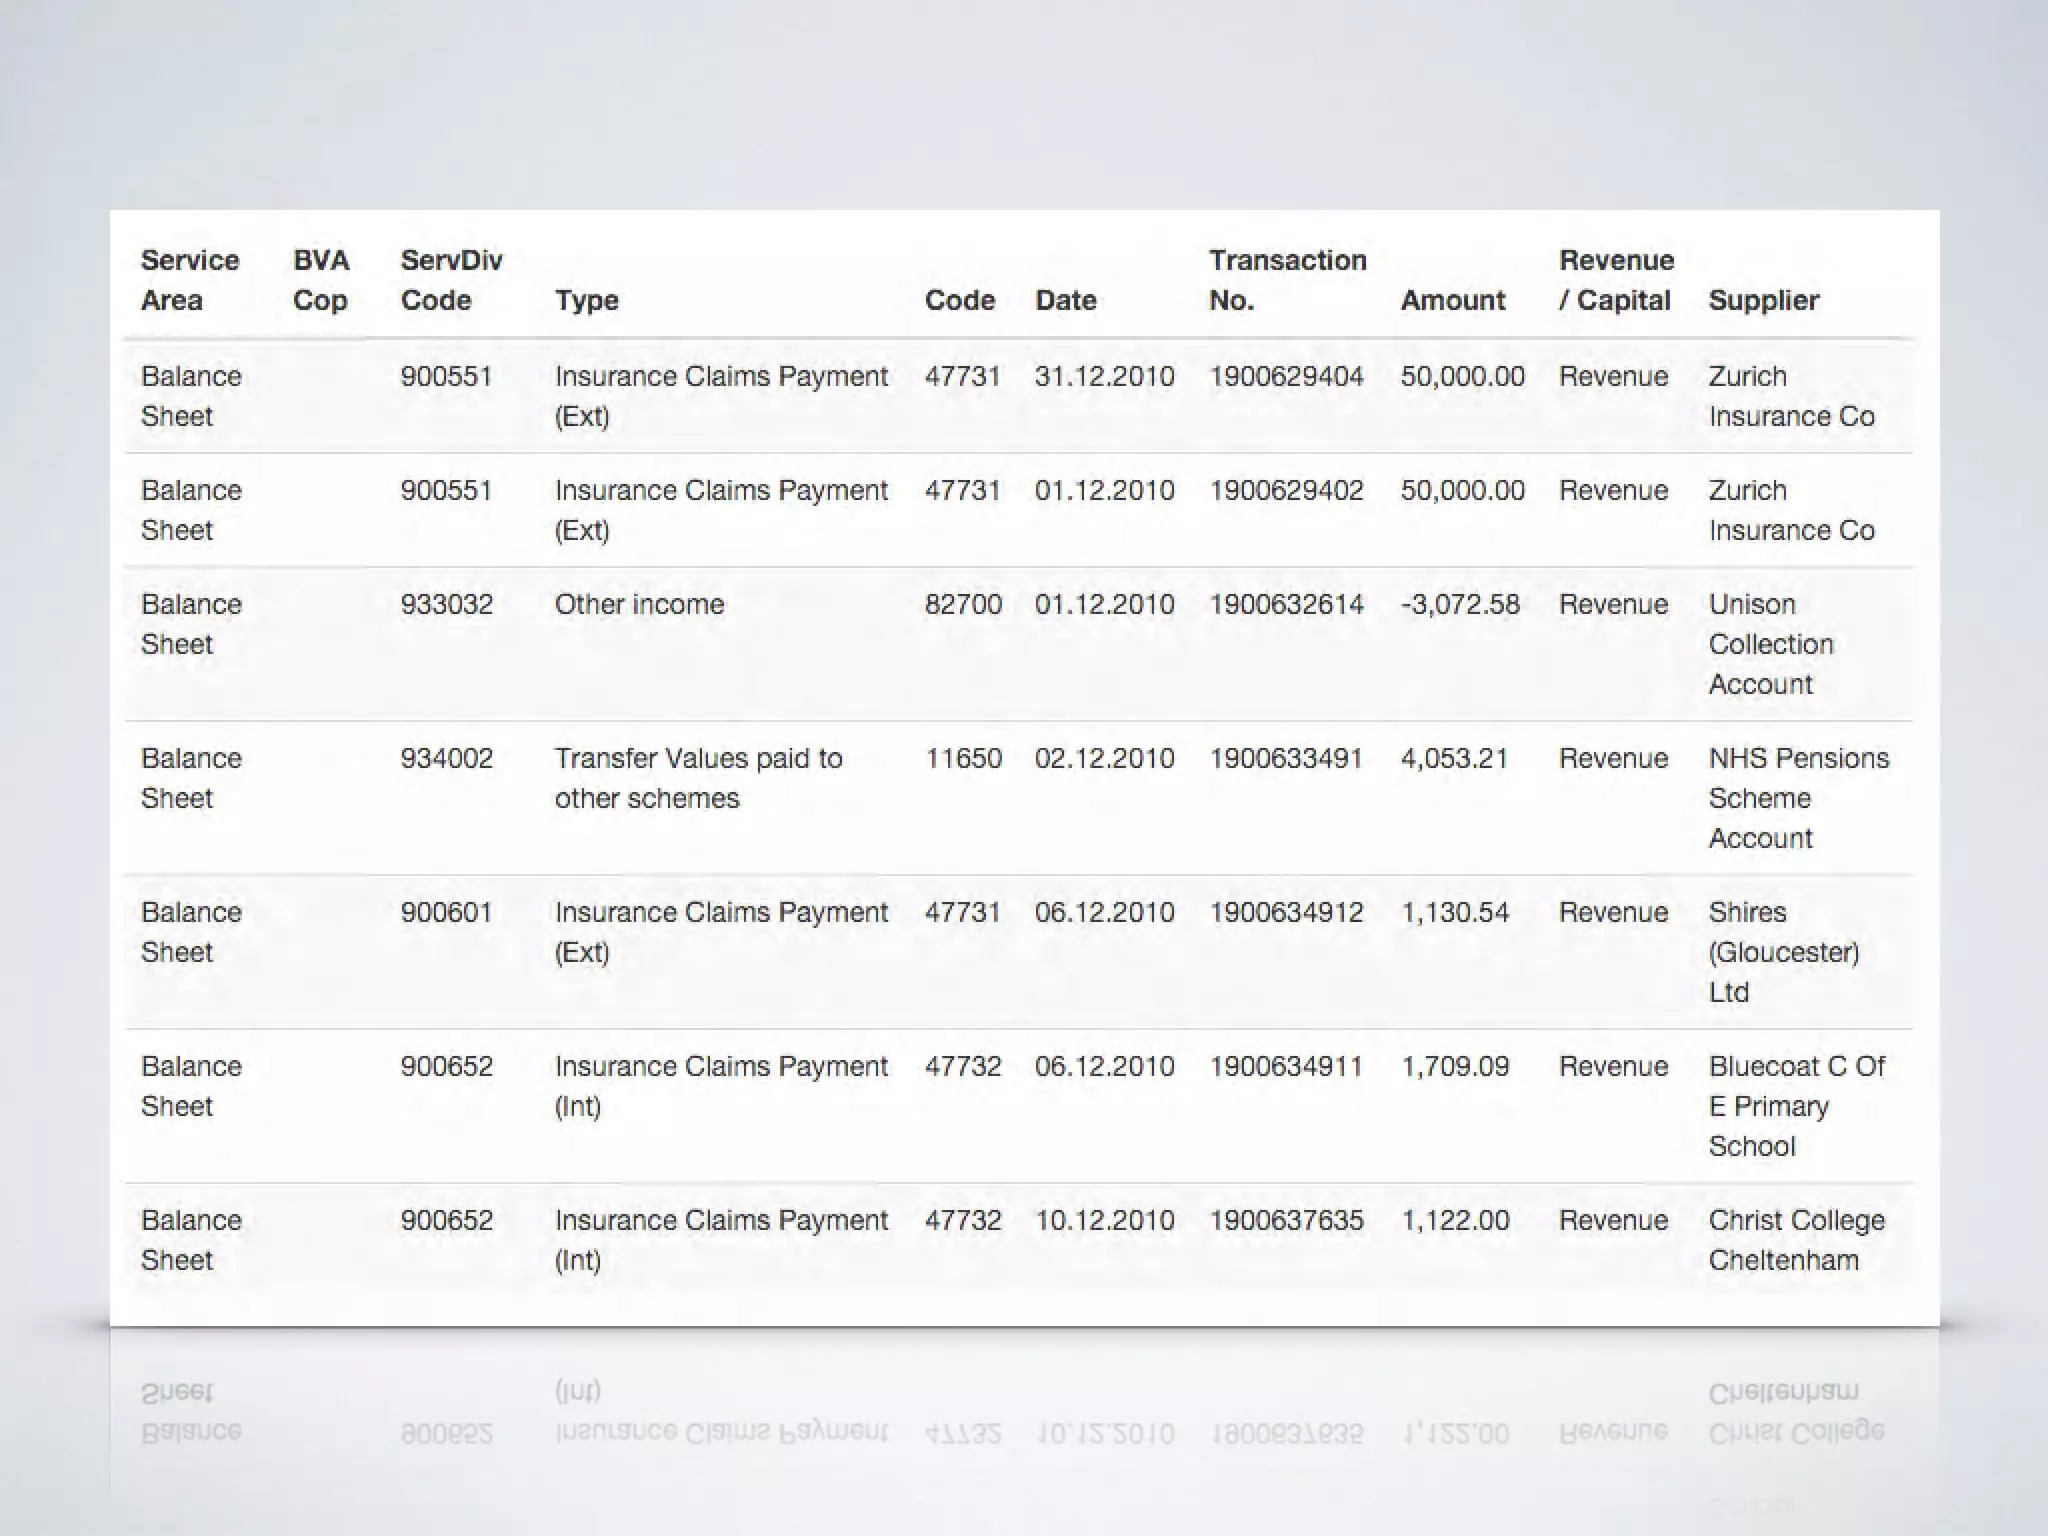
Task: Select the Shires (Gloucester) Ltd supplier
Action: 1783,952
